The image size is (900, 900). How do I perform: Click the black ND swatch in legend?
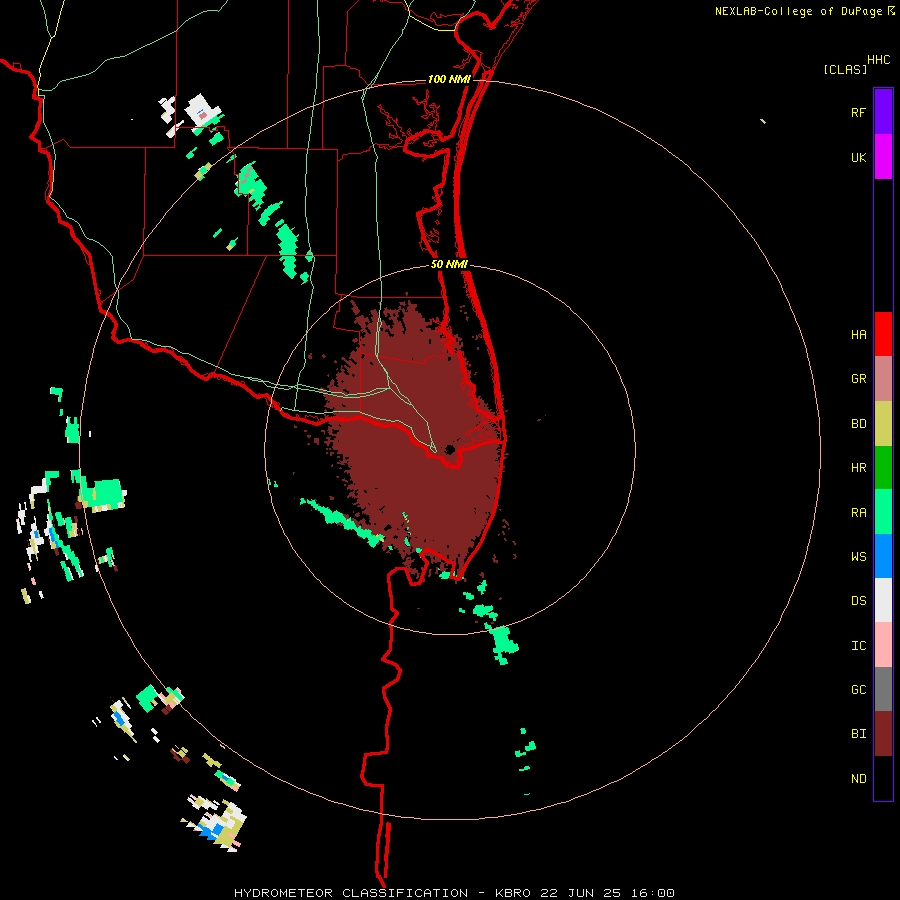[x=883, y=778]
